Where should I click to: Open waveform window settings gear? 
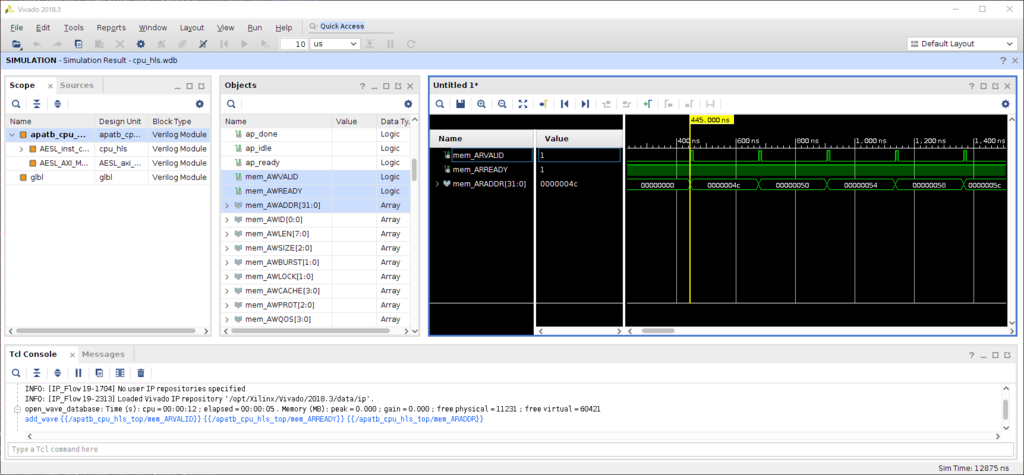click(x=1006, y=104)
